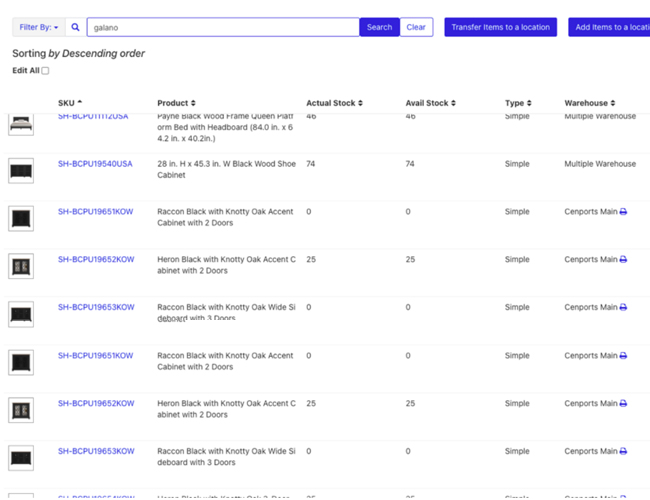650x500 pixels.
Task: Open thumbnail of Black Wood Shoe Cabinet
Action: pos(21,171)
